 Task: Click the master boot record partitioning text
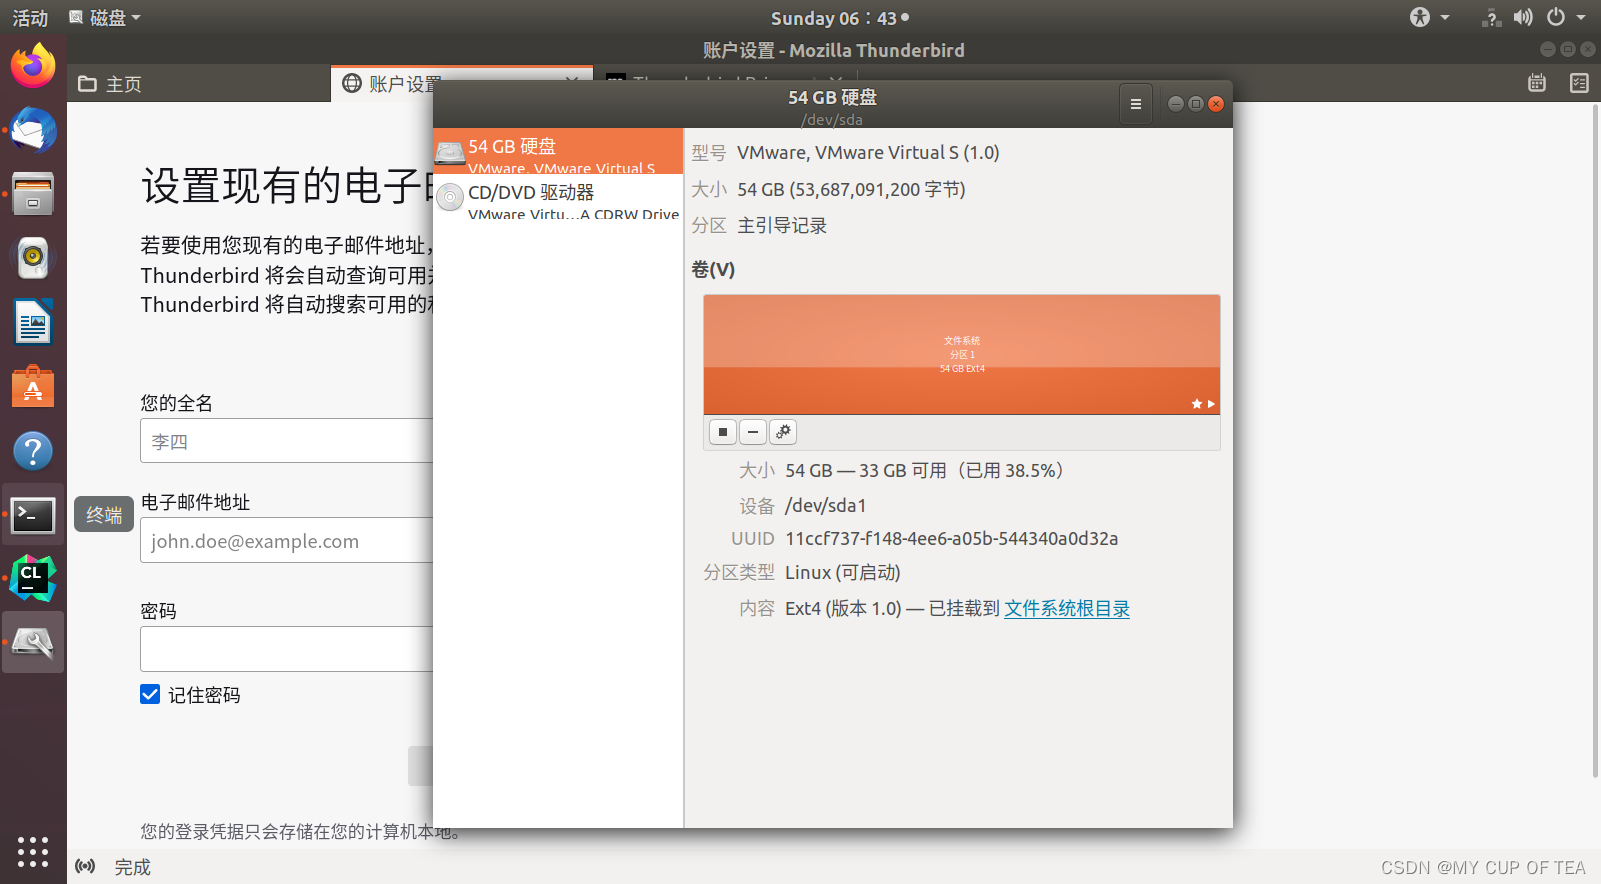coord(782,225)
